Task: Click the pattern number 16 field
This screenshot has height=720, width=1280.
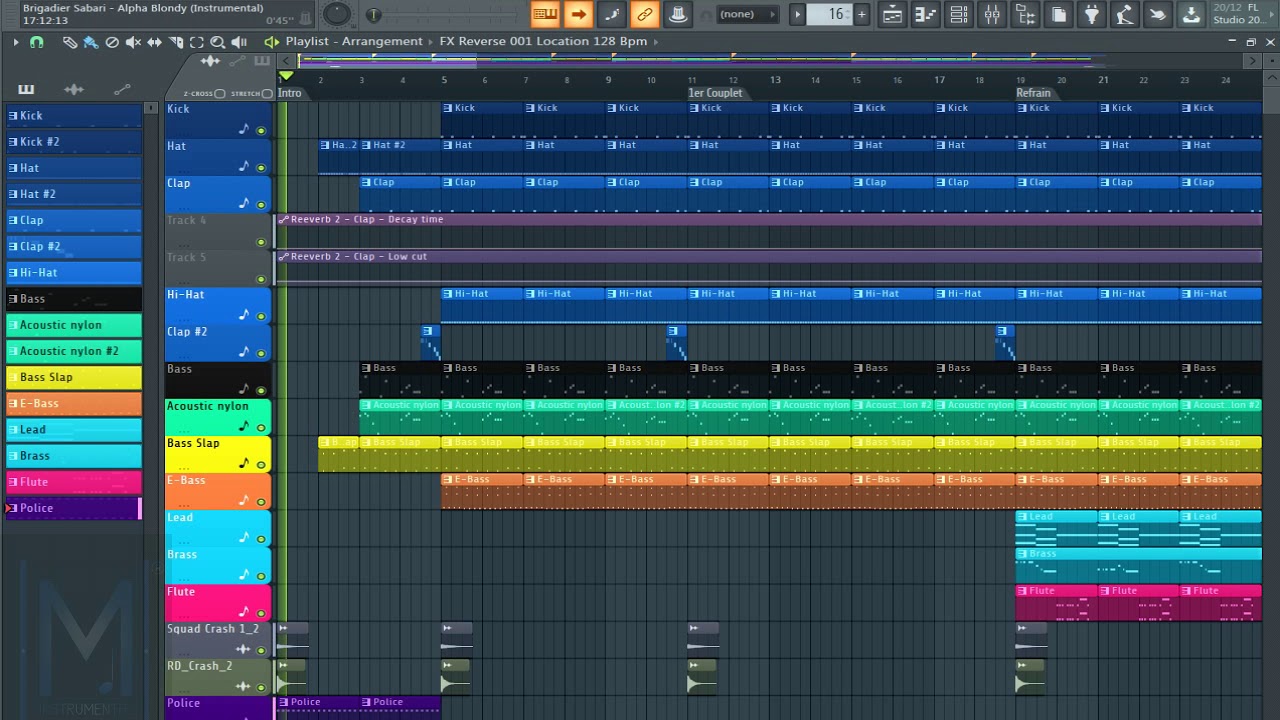Action: 830,14
